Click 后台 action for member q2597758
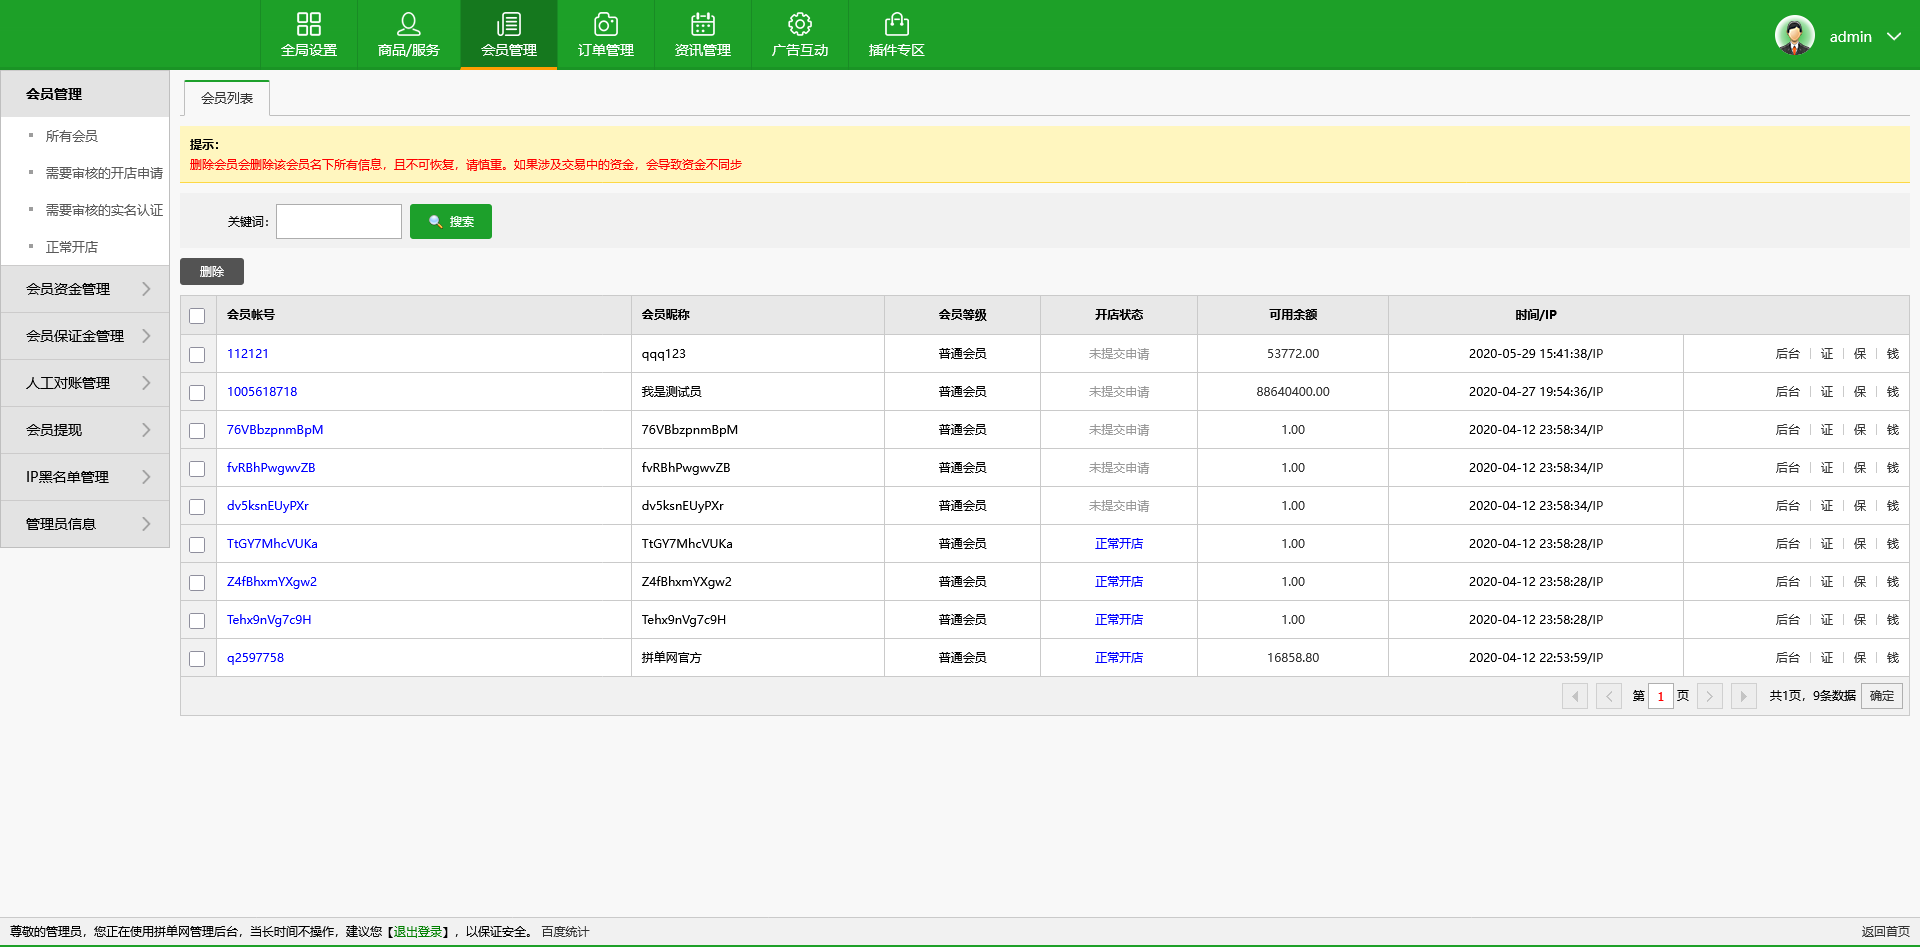 (1787, 658)
